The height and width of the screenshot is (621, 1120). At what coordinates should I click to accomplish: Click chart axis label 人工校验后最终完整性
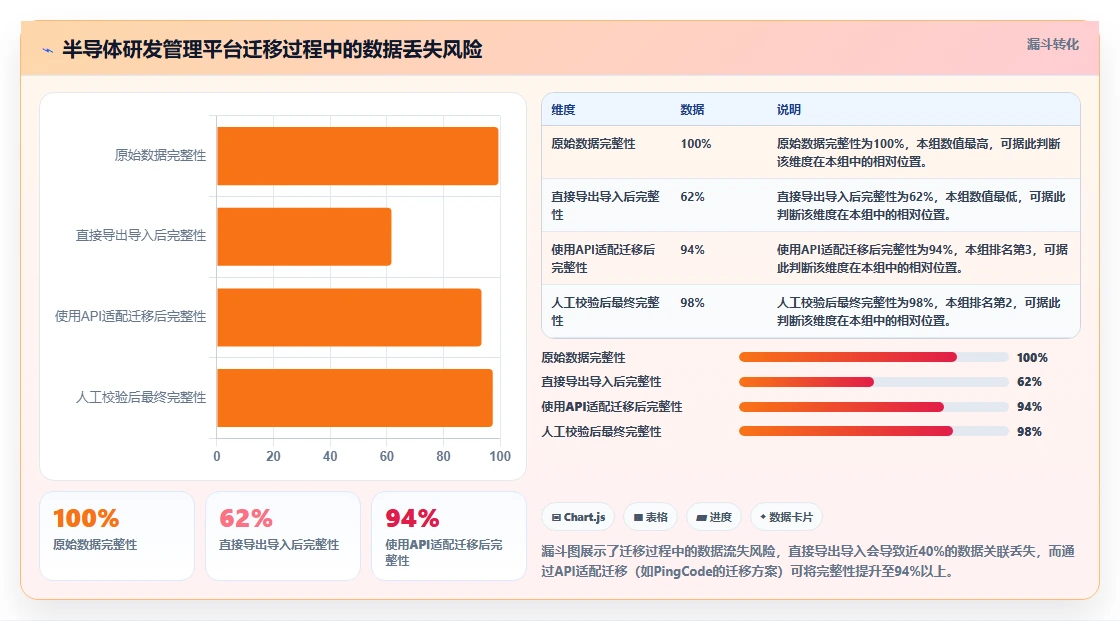coord(141,397)
